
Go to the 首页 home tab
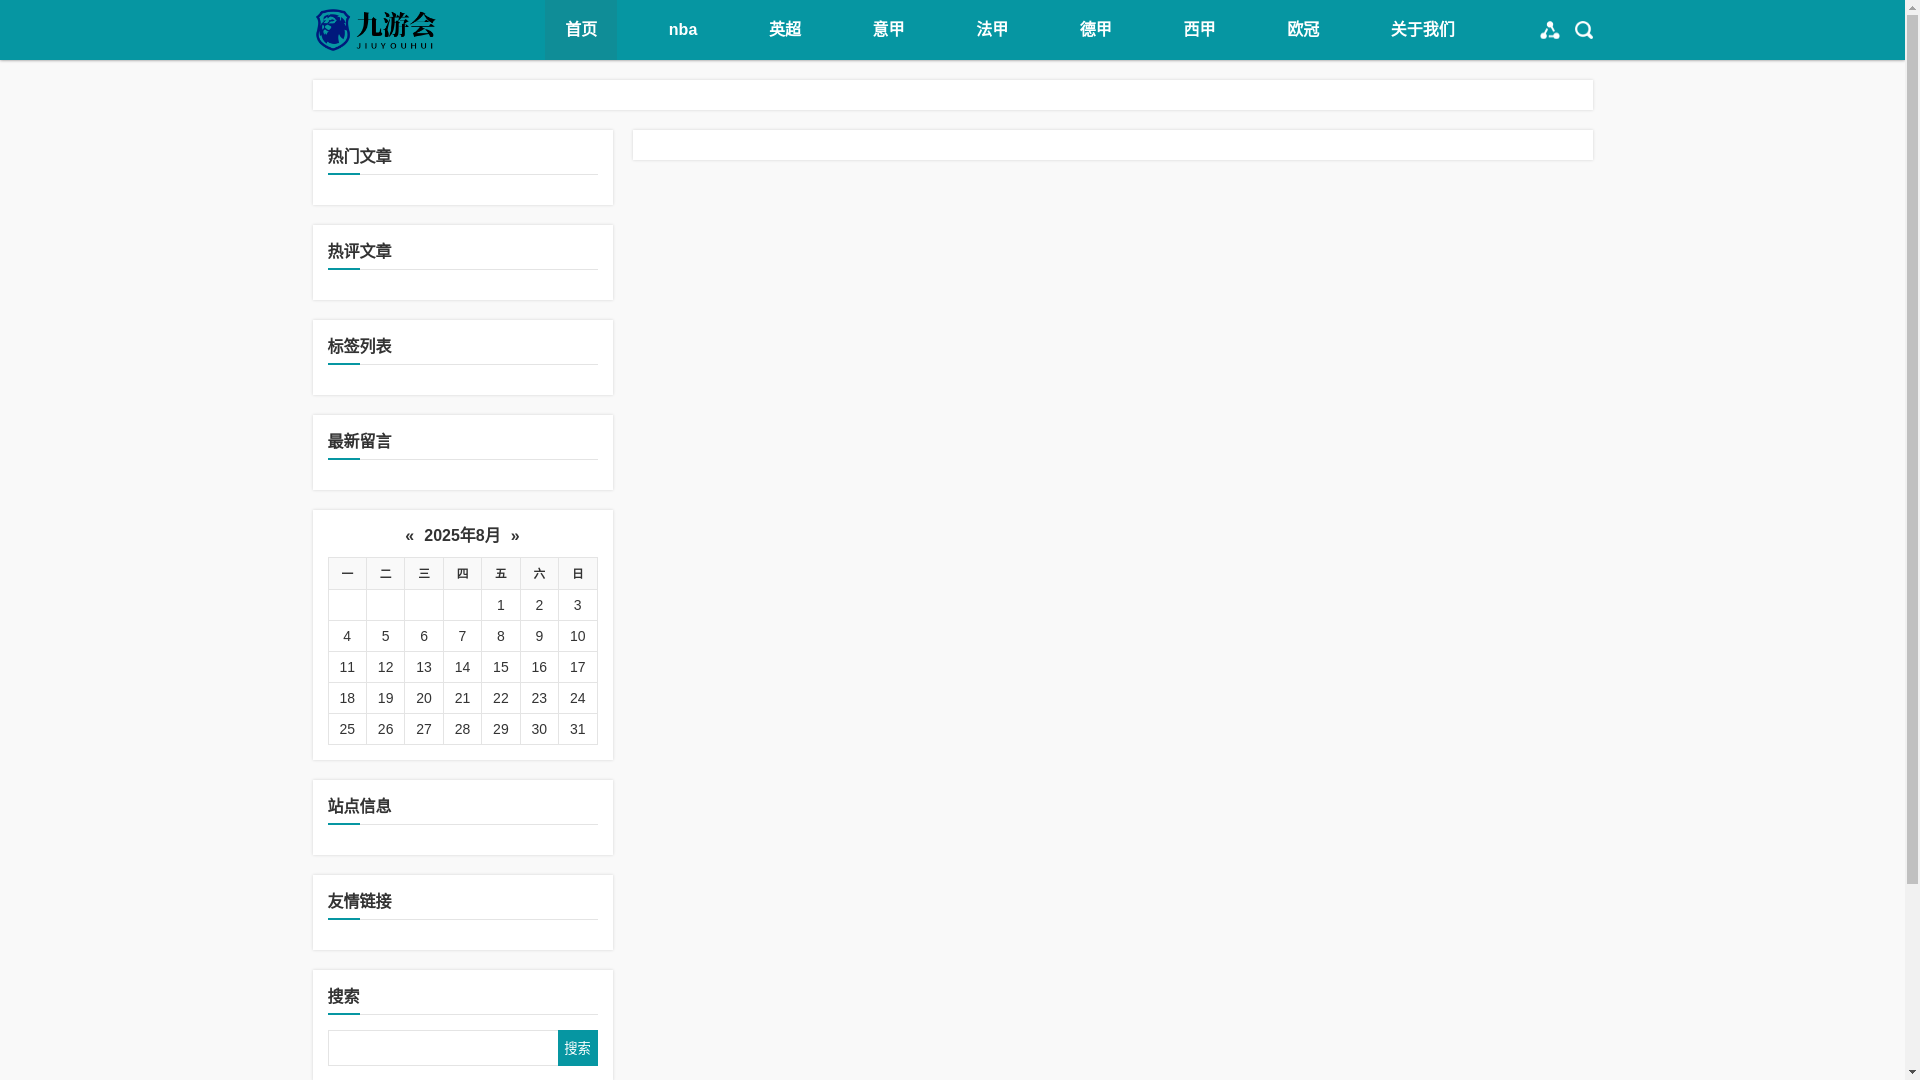[x=581, y=30]
